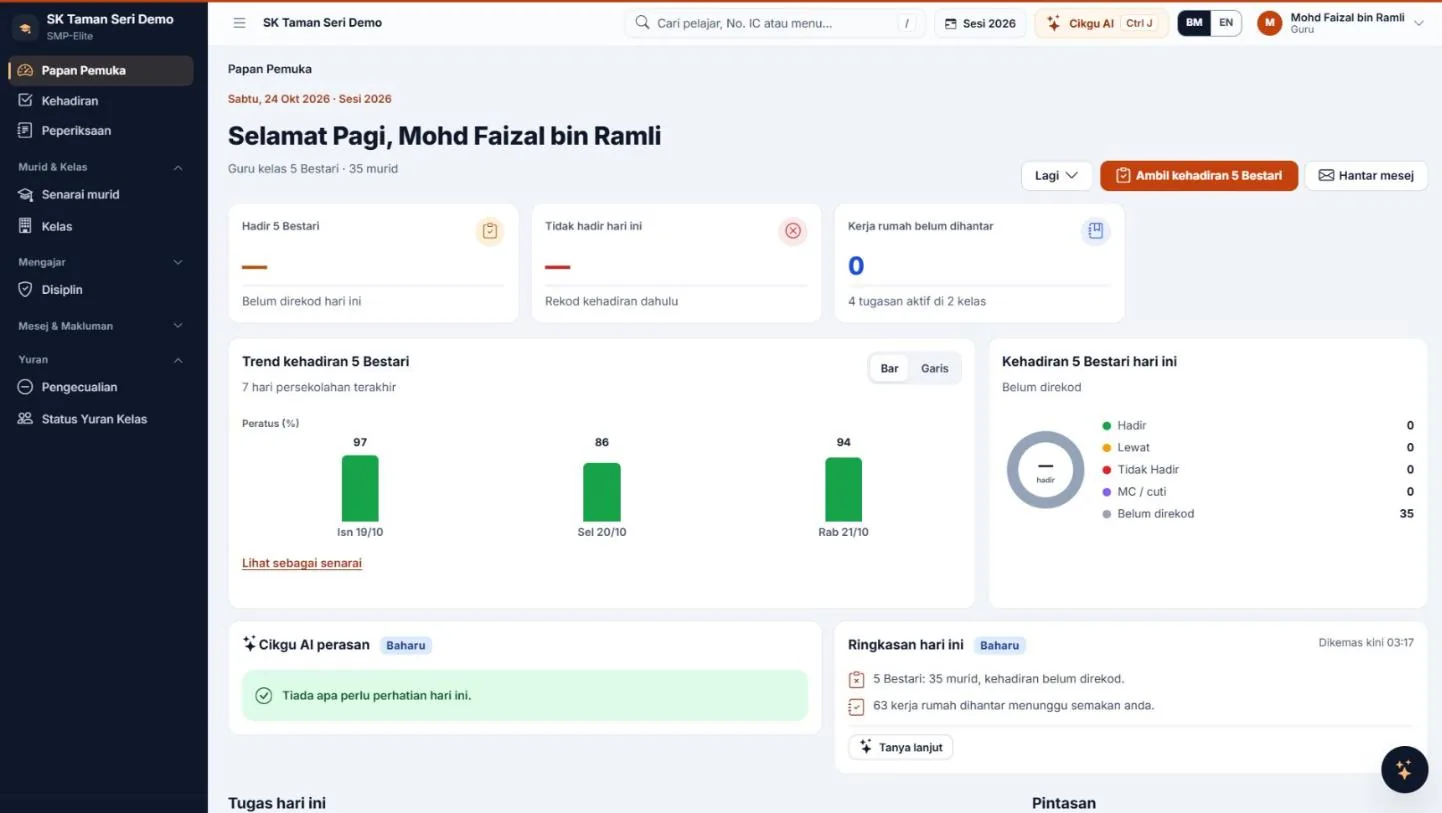Click the sparkle icon next to Cikgu AI perasan
The width and height of the screenshot is (1442, 813).
[x=249, y=644]
